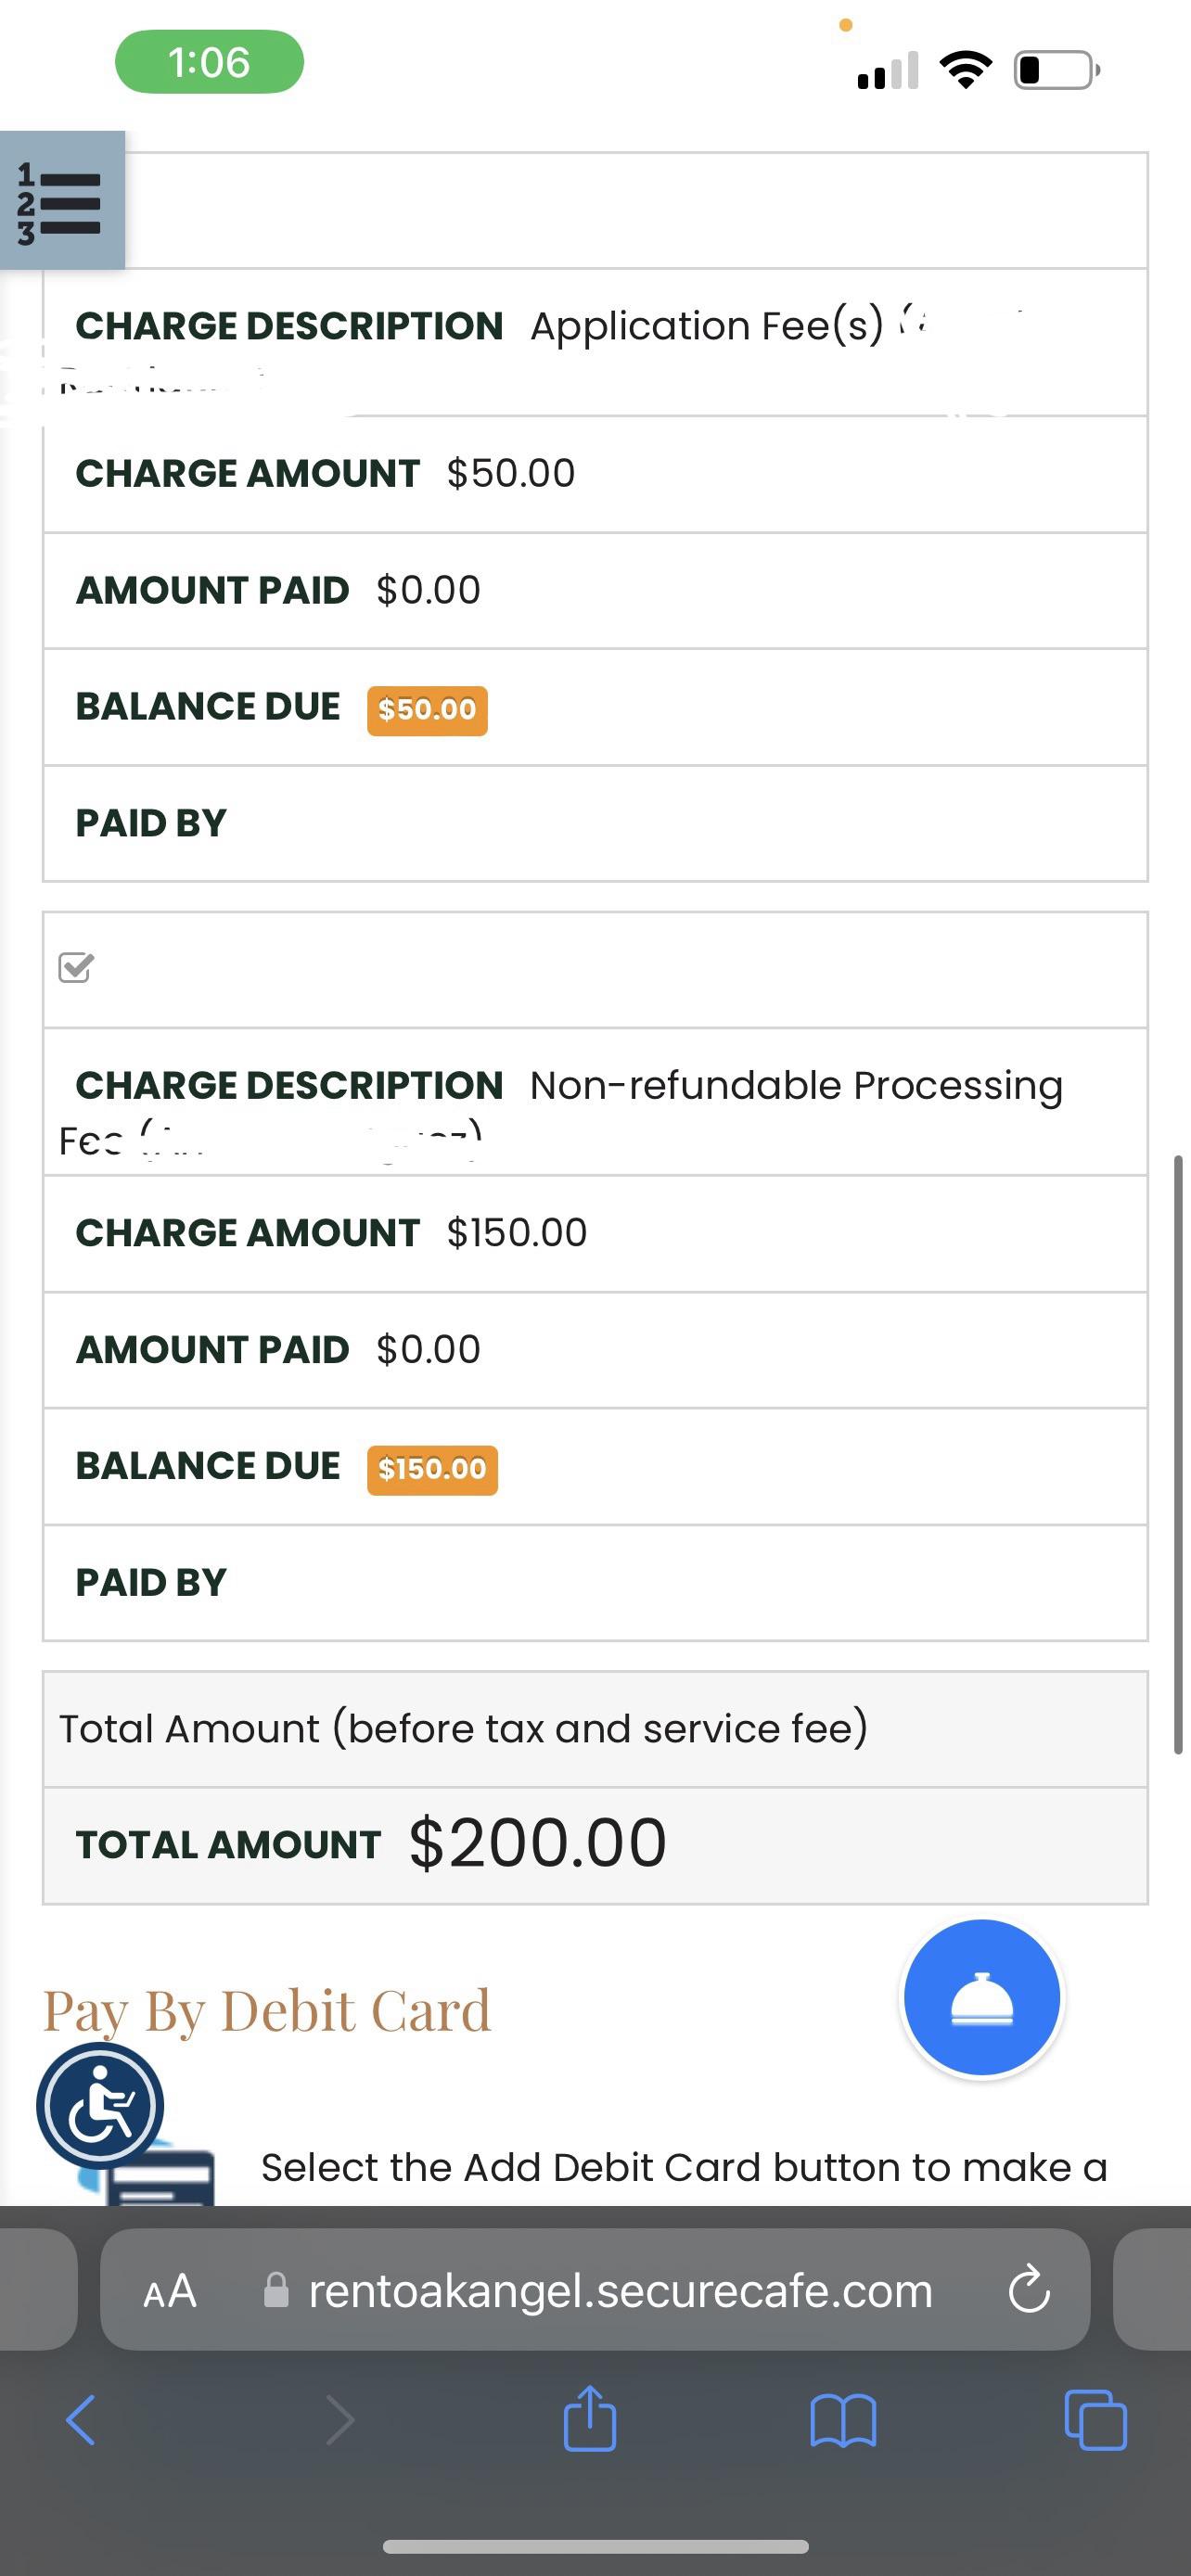
Task: Tap the $150.00 balance due badge
Action: coord(432,1469)
